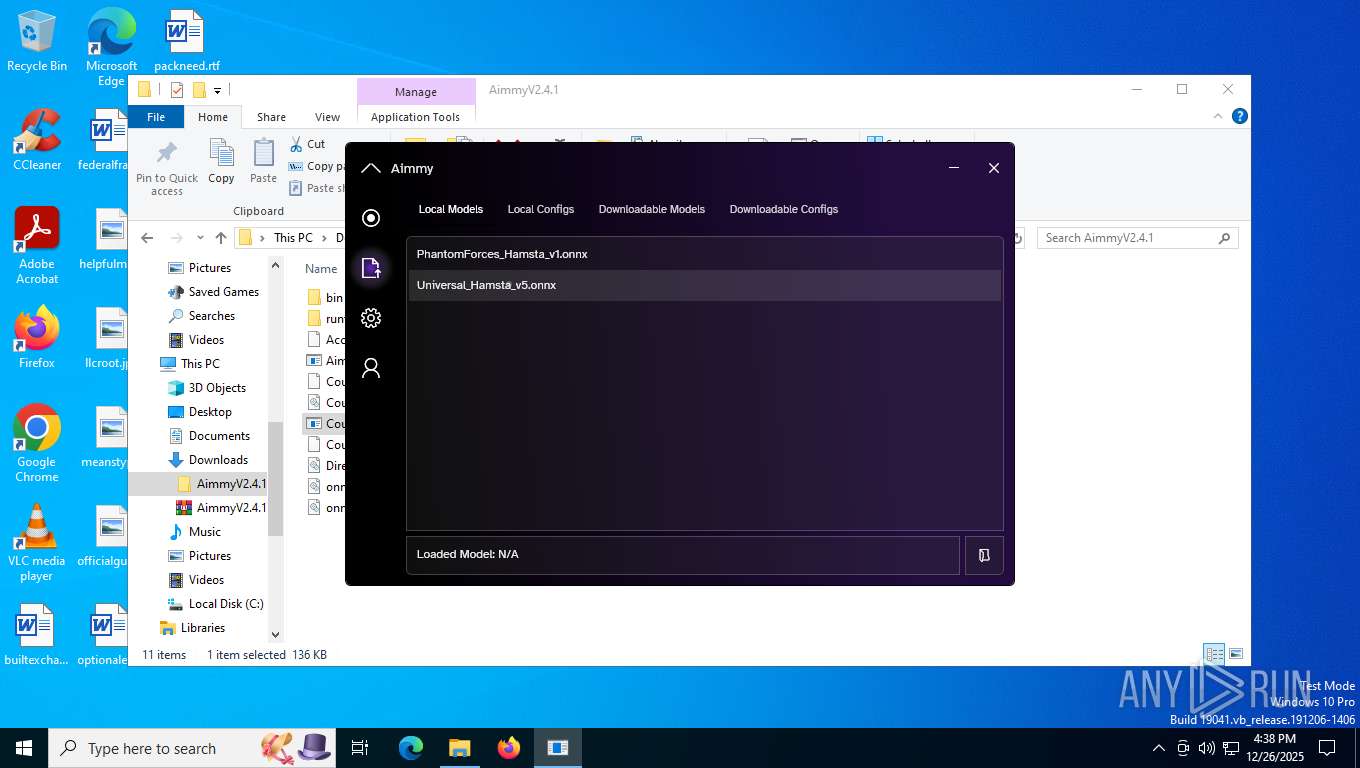
Task: Click taskbar search box
Action: (192, 748)
